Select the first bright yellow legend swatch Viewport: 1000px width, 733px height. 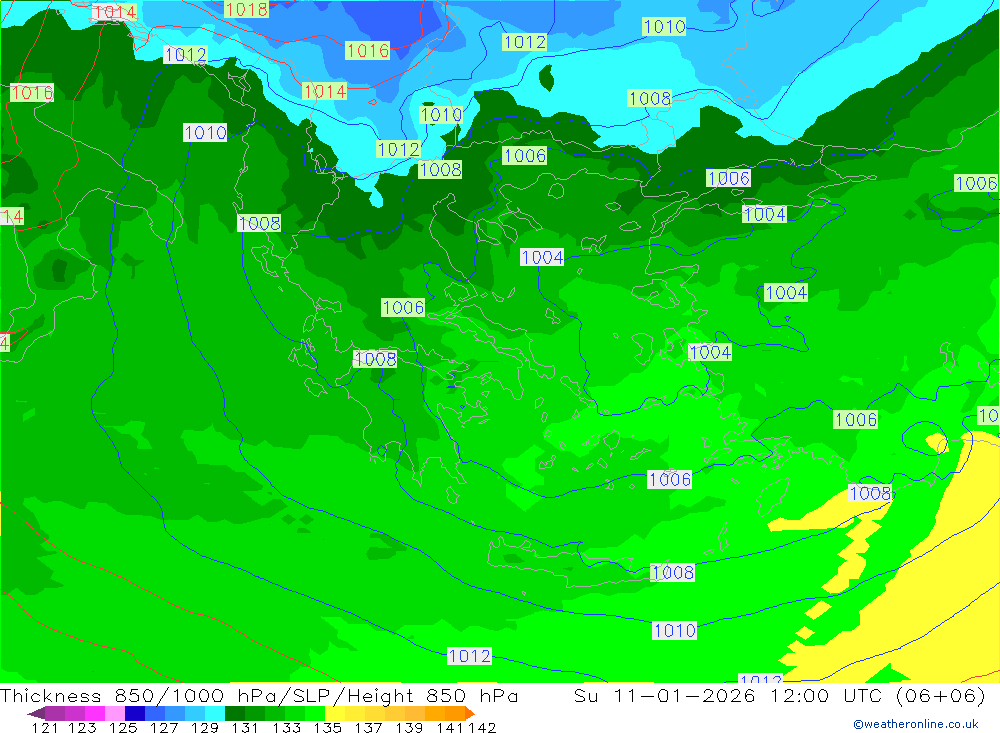(x=335, y=713)
